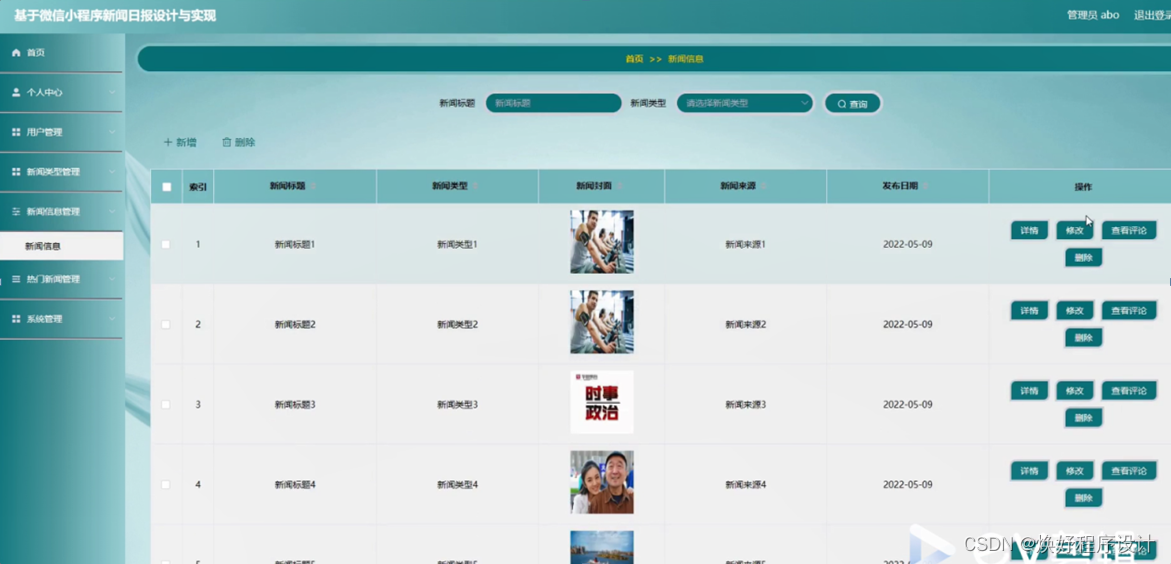Click the grid icon beside 用户管理
This screenshot has height=564, width=1171.
pos(16,131)
